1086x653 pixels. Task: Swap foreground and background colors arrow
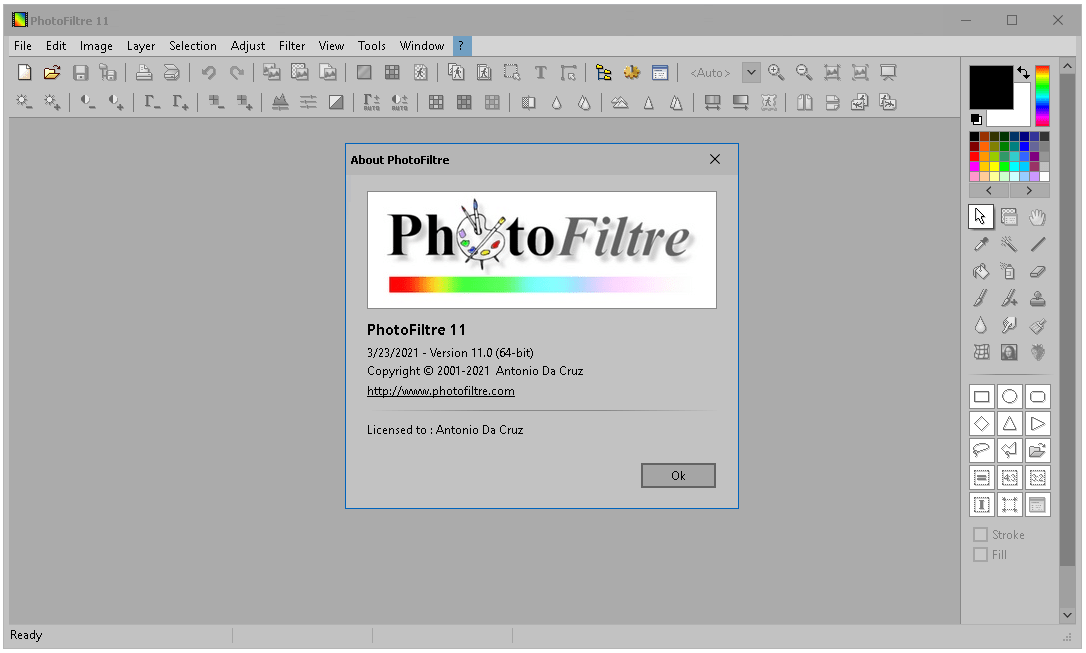(x=1023, y=72)
